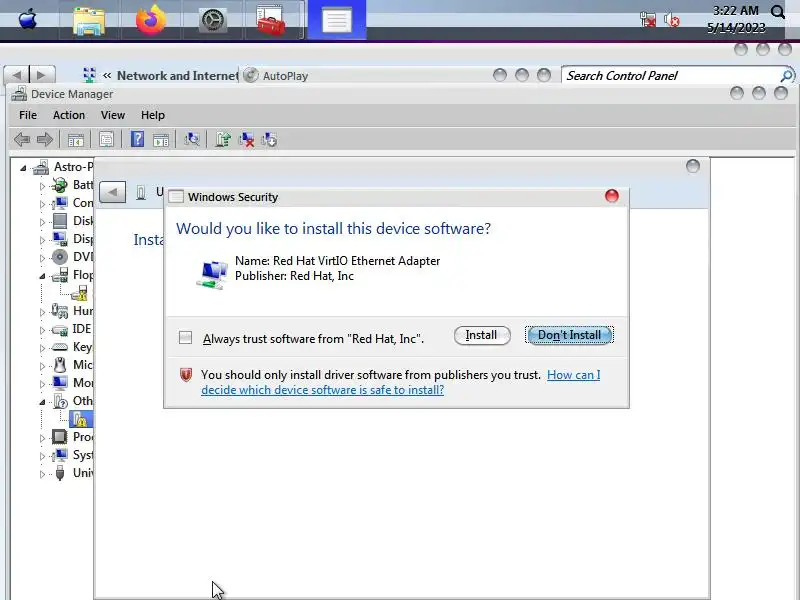Screen dimensions: 800x600
Task: Select the active notepad-style taskbar icon
Action: [x=337, y=20]
